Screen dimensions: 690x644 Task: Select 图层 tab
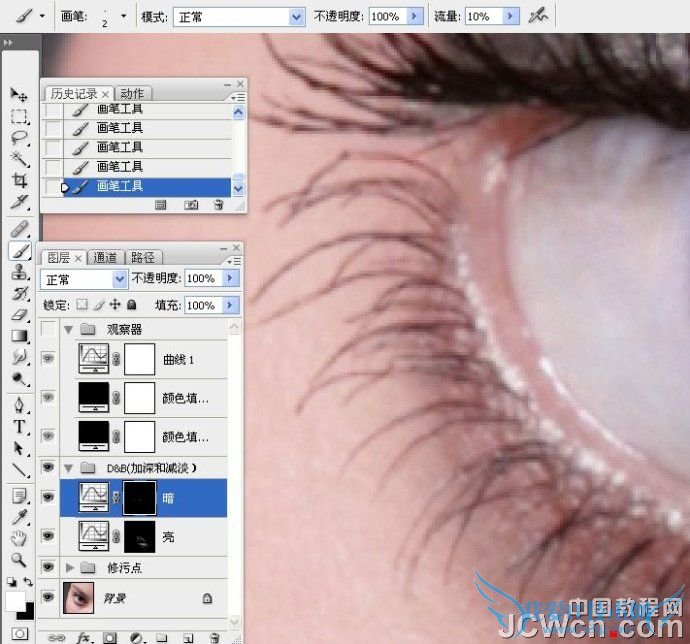(59, 258)
